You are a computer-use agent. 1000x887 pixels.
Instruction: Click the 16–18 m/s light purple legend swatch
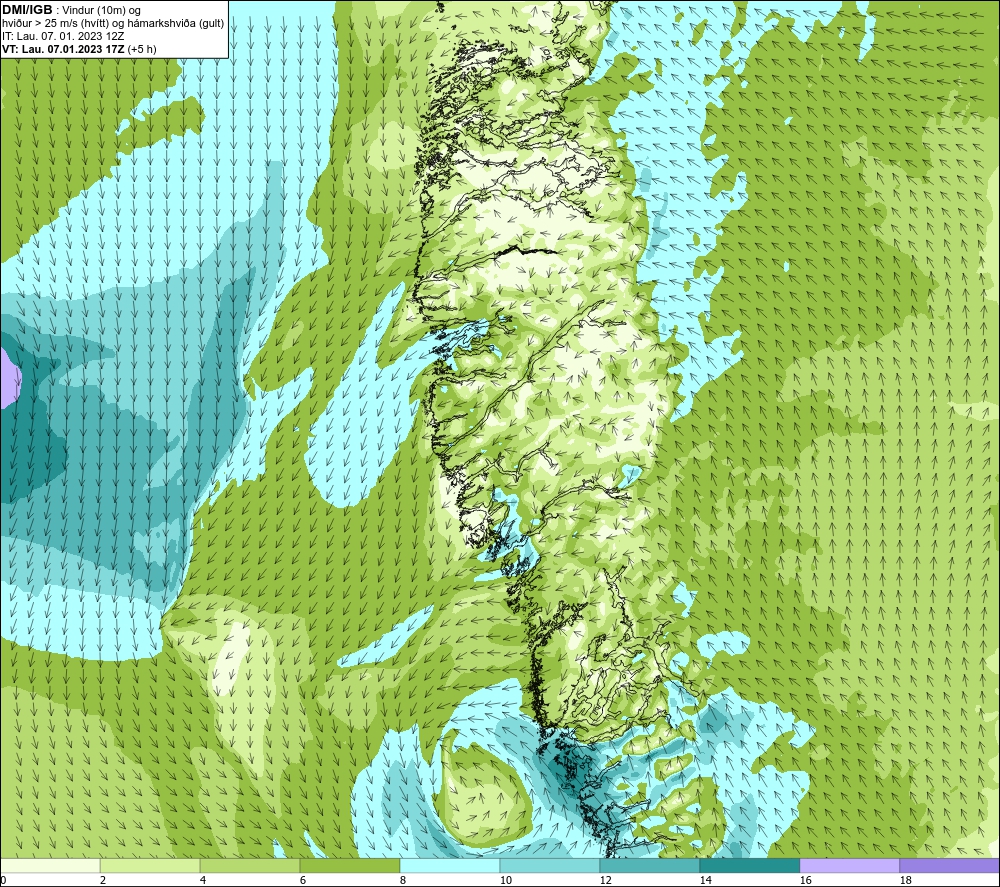pos(849,866)
